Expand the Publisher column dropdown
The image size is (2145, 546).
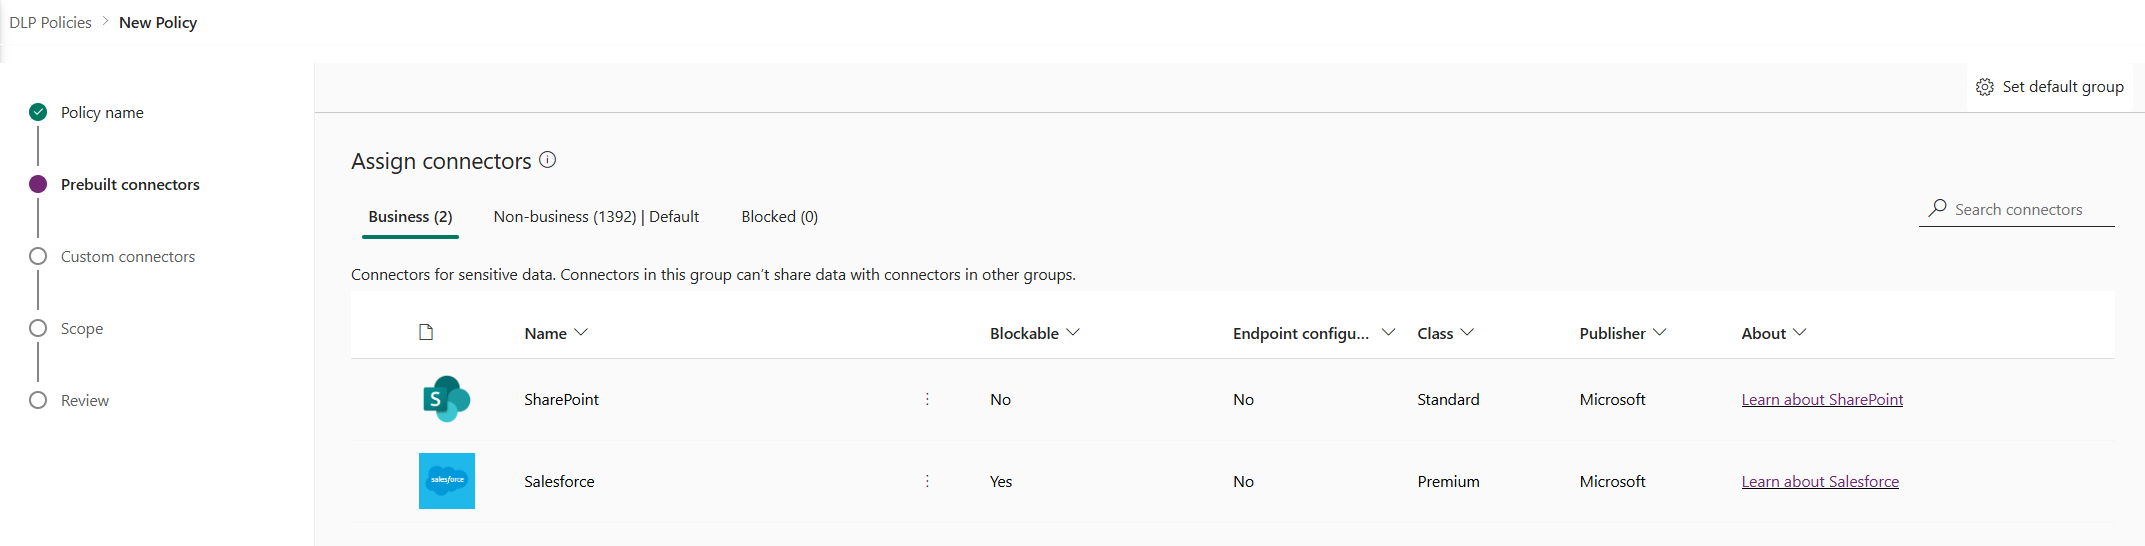coord(1660,333)
